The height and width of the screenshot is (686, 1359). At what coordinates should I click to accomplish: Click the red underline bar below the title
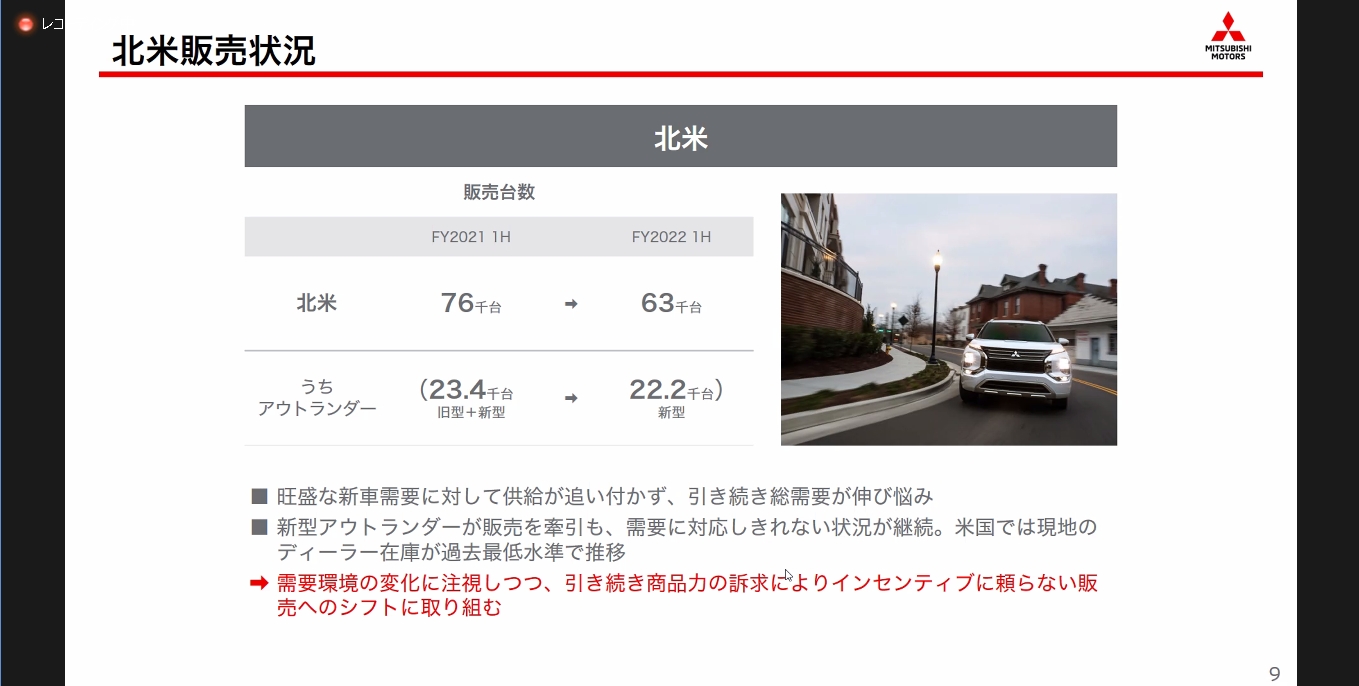(x=680, y=73)
